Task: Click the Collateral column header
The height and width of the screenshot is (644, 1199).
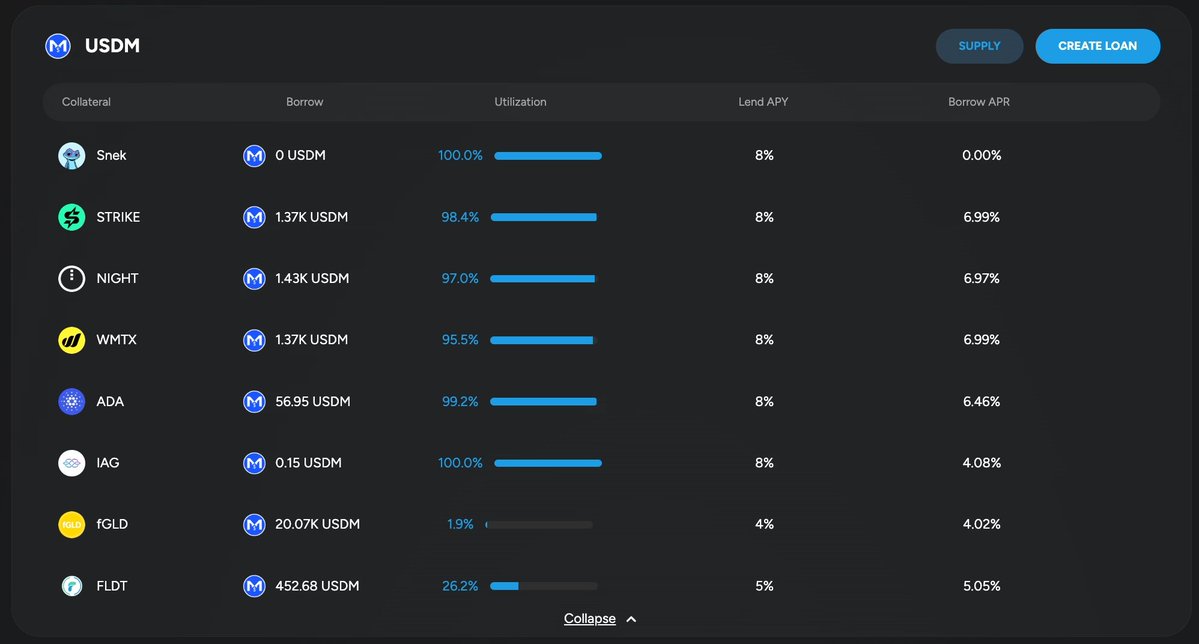Action: coord(86,102)
